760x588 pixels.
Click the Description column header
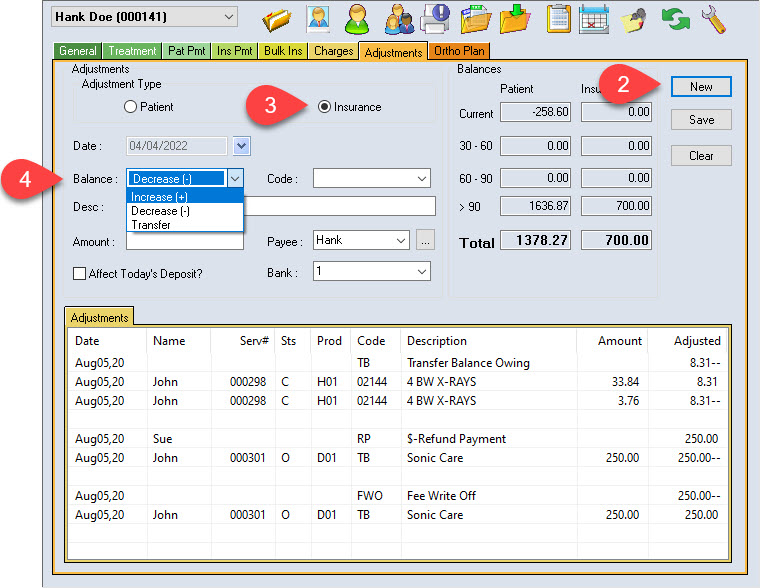pyautogui.click(x=488, y=341)
